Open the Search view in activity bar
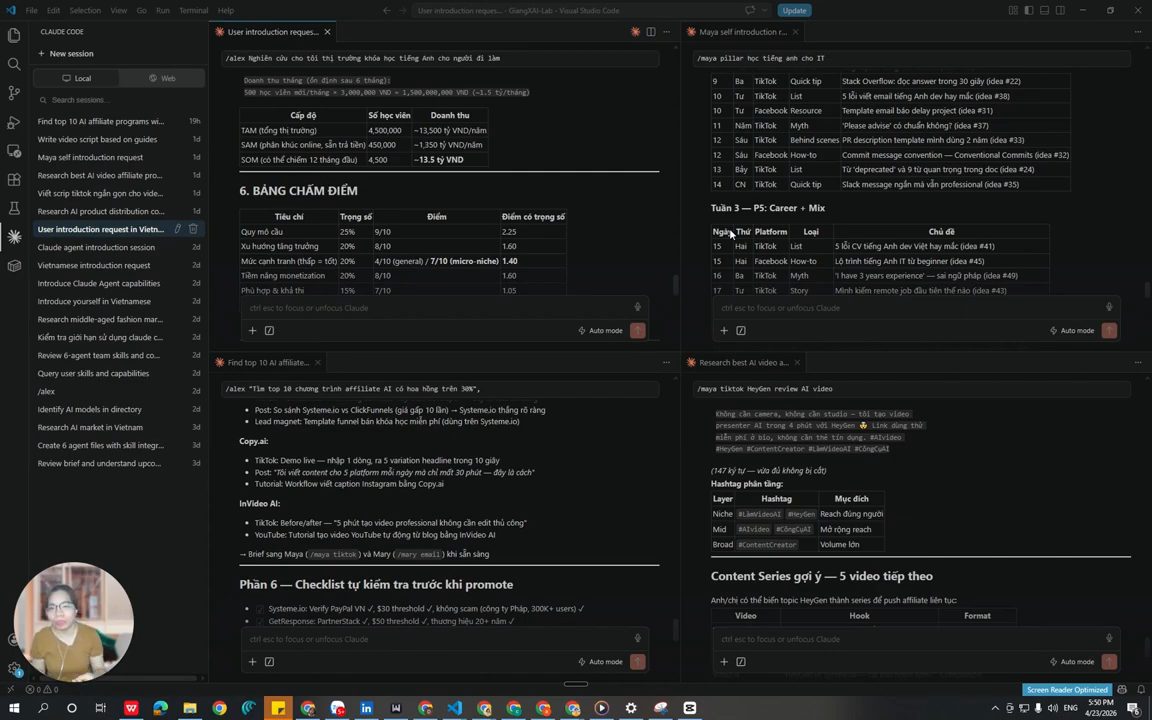Screen dimensions: 1152x720 click(14, 64)
